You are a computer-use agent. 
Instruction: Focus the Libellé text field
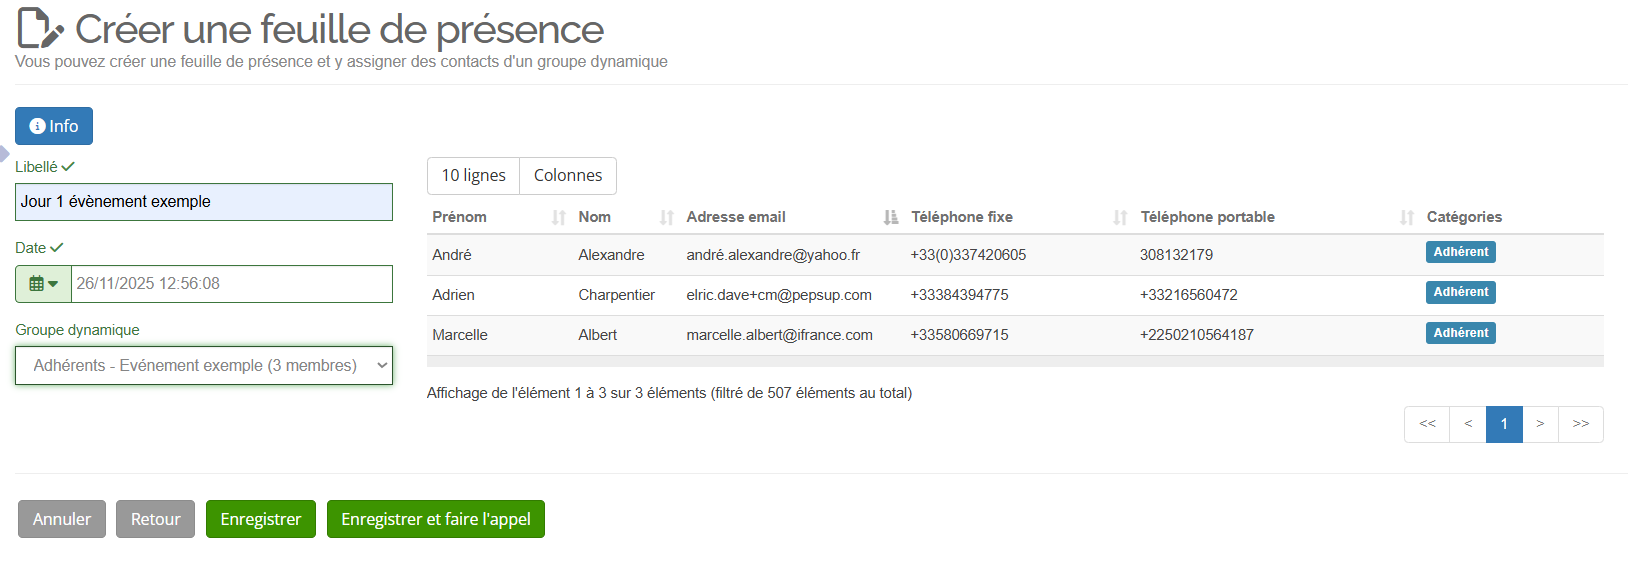click(x=204, y=202)
